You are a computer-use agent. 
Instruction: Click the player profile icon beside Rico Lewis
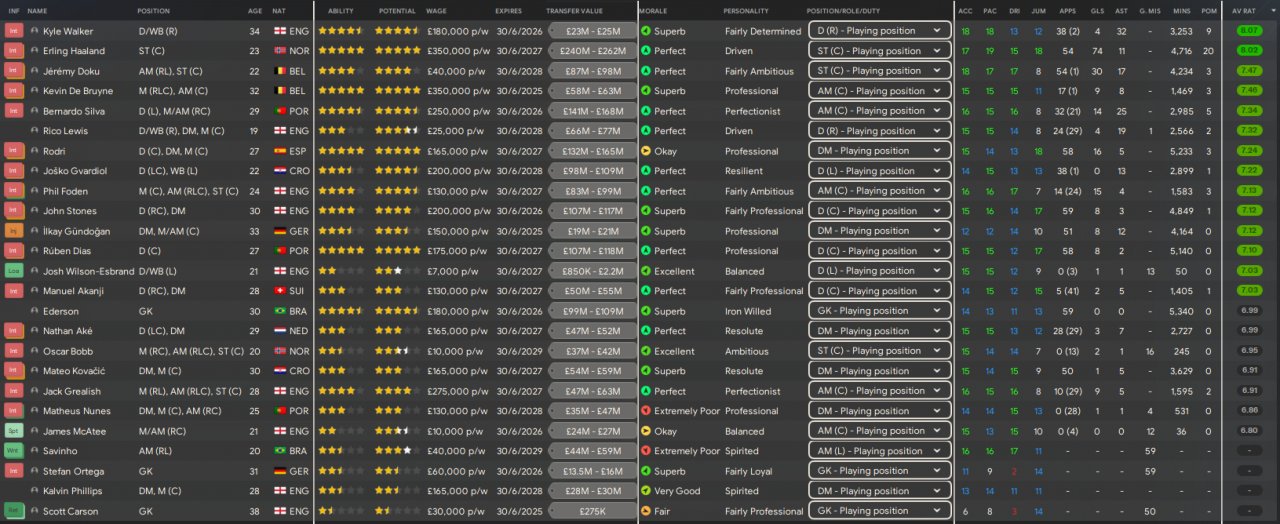pos(35,131)
